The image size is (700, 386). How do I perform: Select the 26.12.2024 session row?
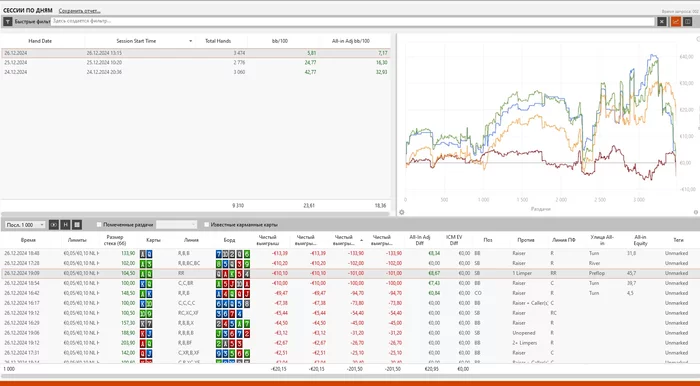point(196,53)
